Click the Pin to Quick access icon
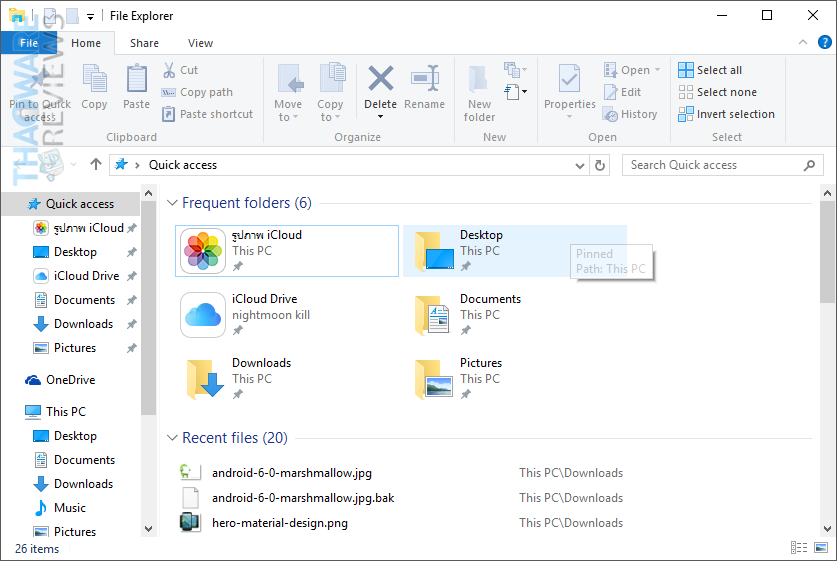 [40, 80]
